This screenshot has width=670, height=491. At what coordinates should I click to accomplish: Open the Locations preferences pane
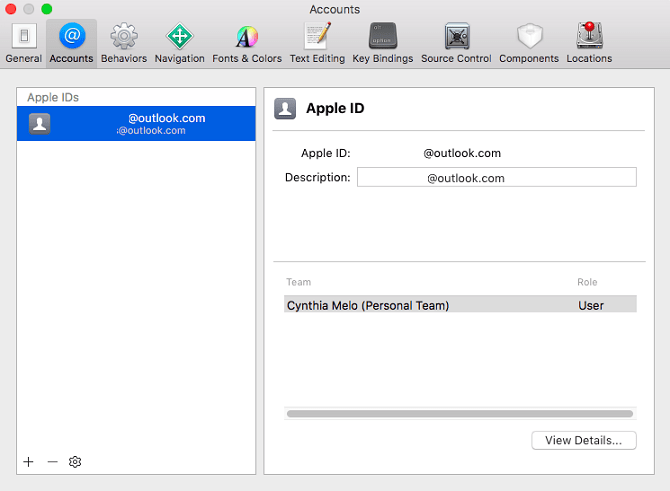tap(589, 43)
